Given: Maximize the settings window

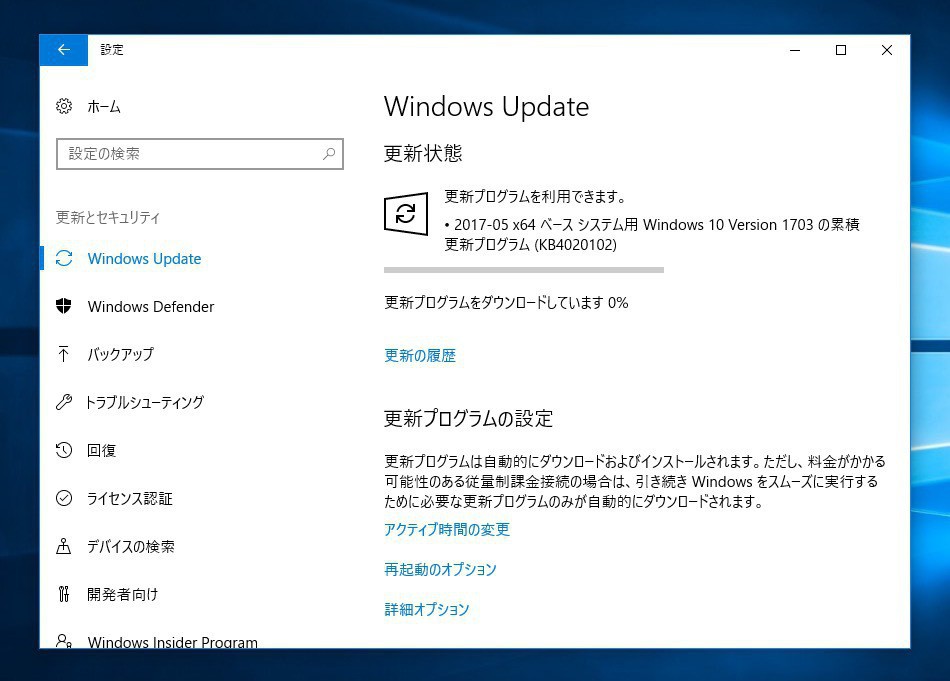Looking at the screenshot, I should coord(841,50).
